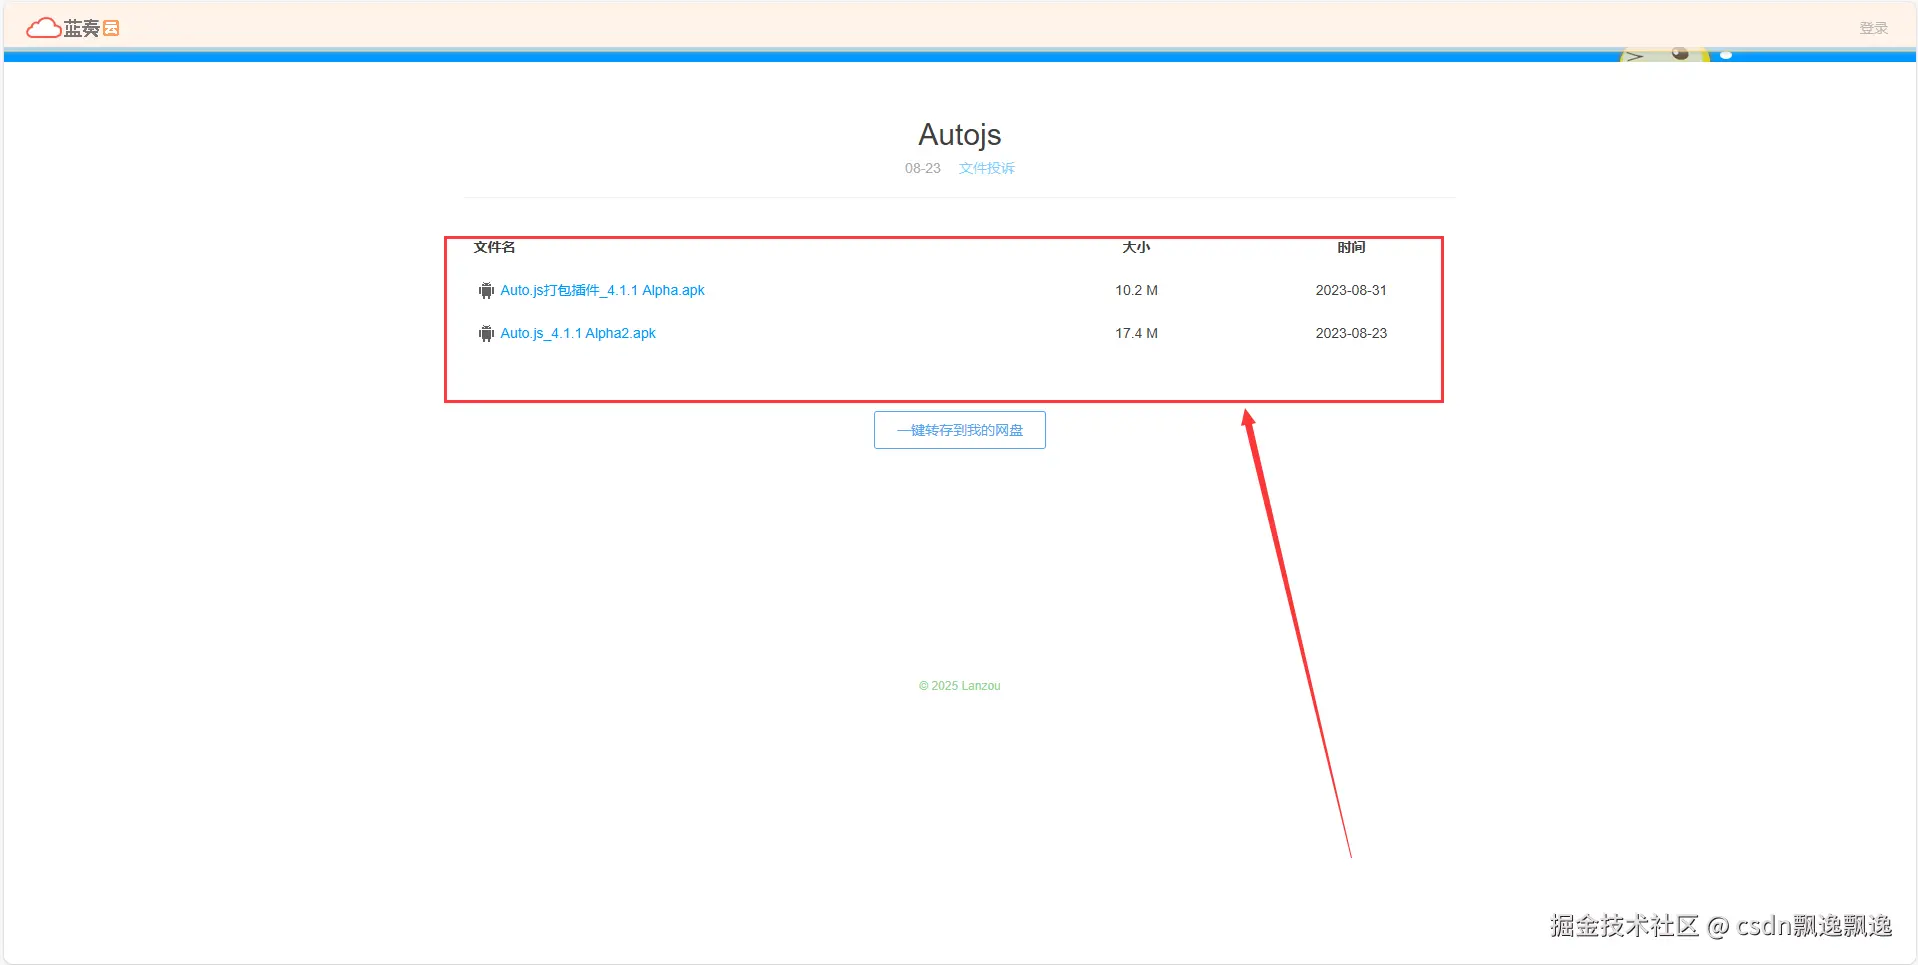Download Auto.js打包插件_4.1.1 Alpha.apk
Image resolution: width=1918 pixels, height=965 pixels.
(602, 290)
